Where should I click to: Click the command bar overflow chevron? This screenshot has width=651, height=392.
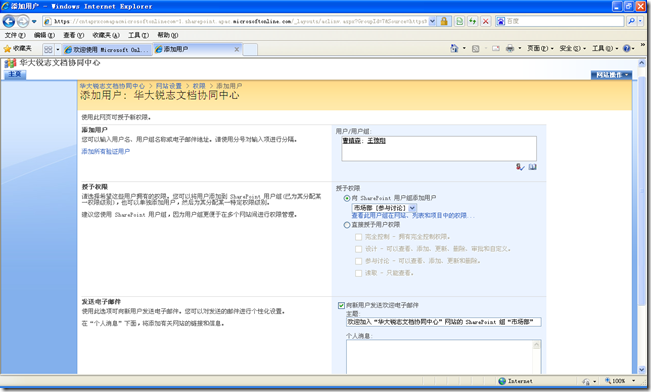pyautogui.click(x=643, y=44)
